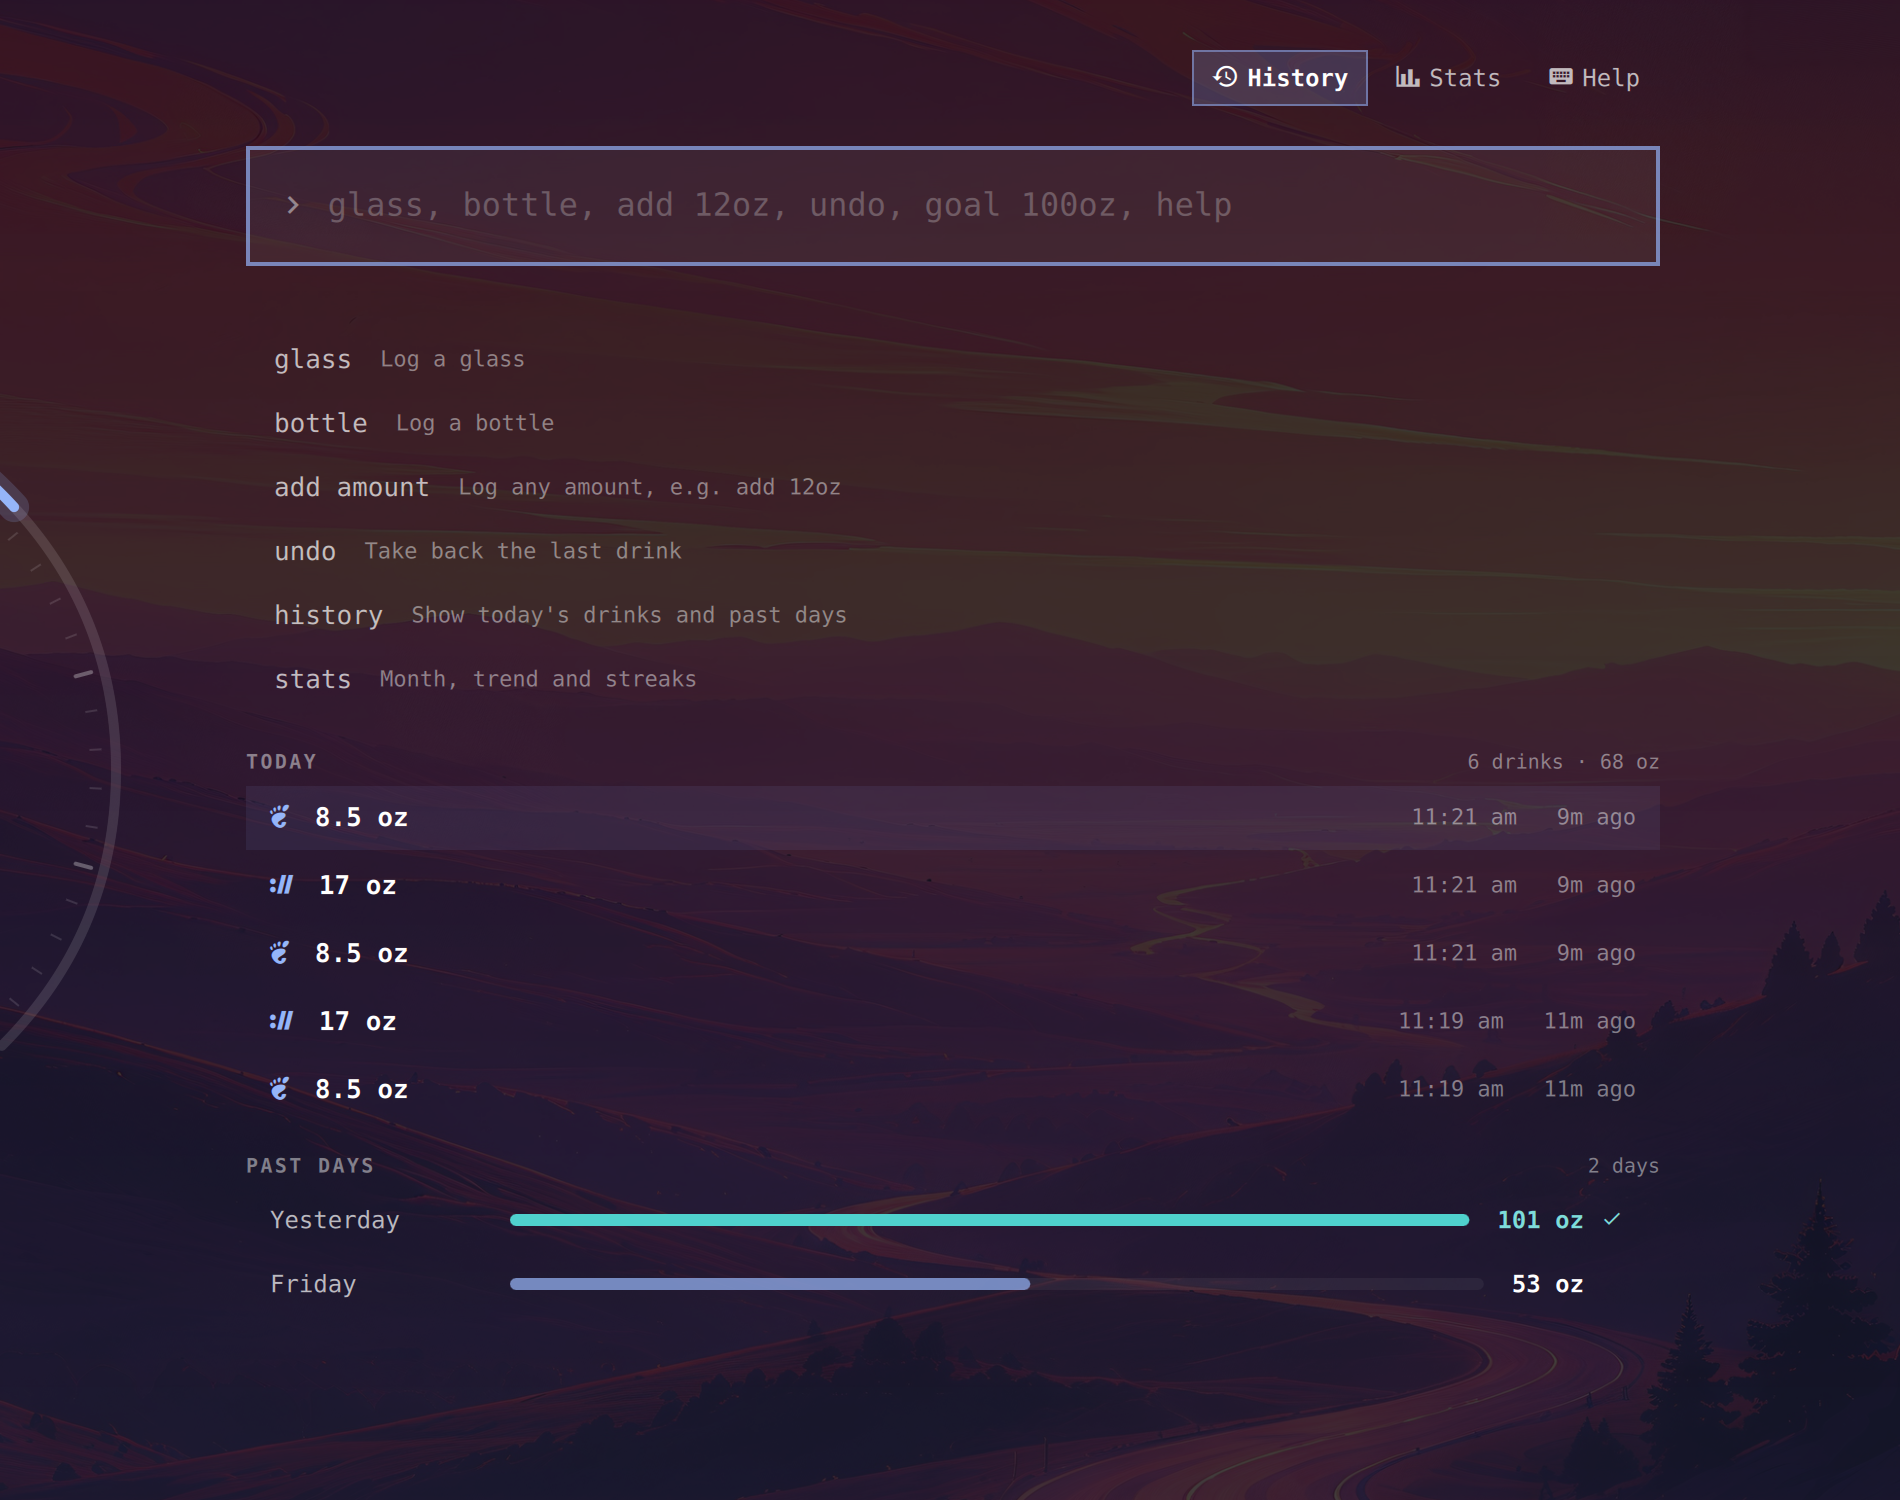Click the '101 oz' total value

coord(1540,1220)
